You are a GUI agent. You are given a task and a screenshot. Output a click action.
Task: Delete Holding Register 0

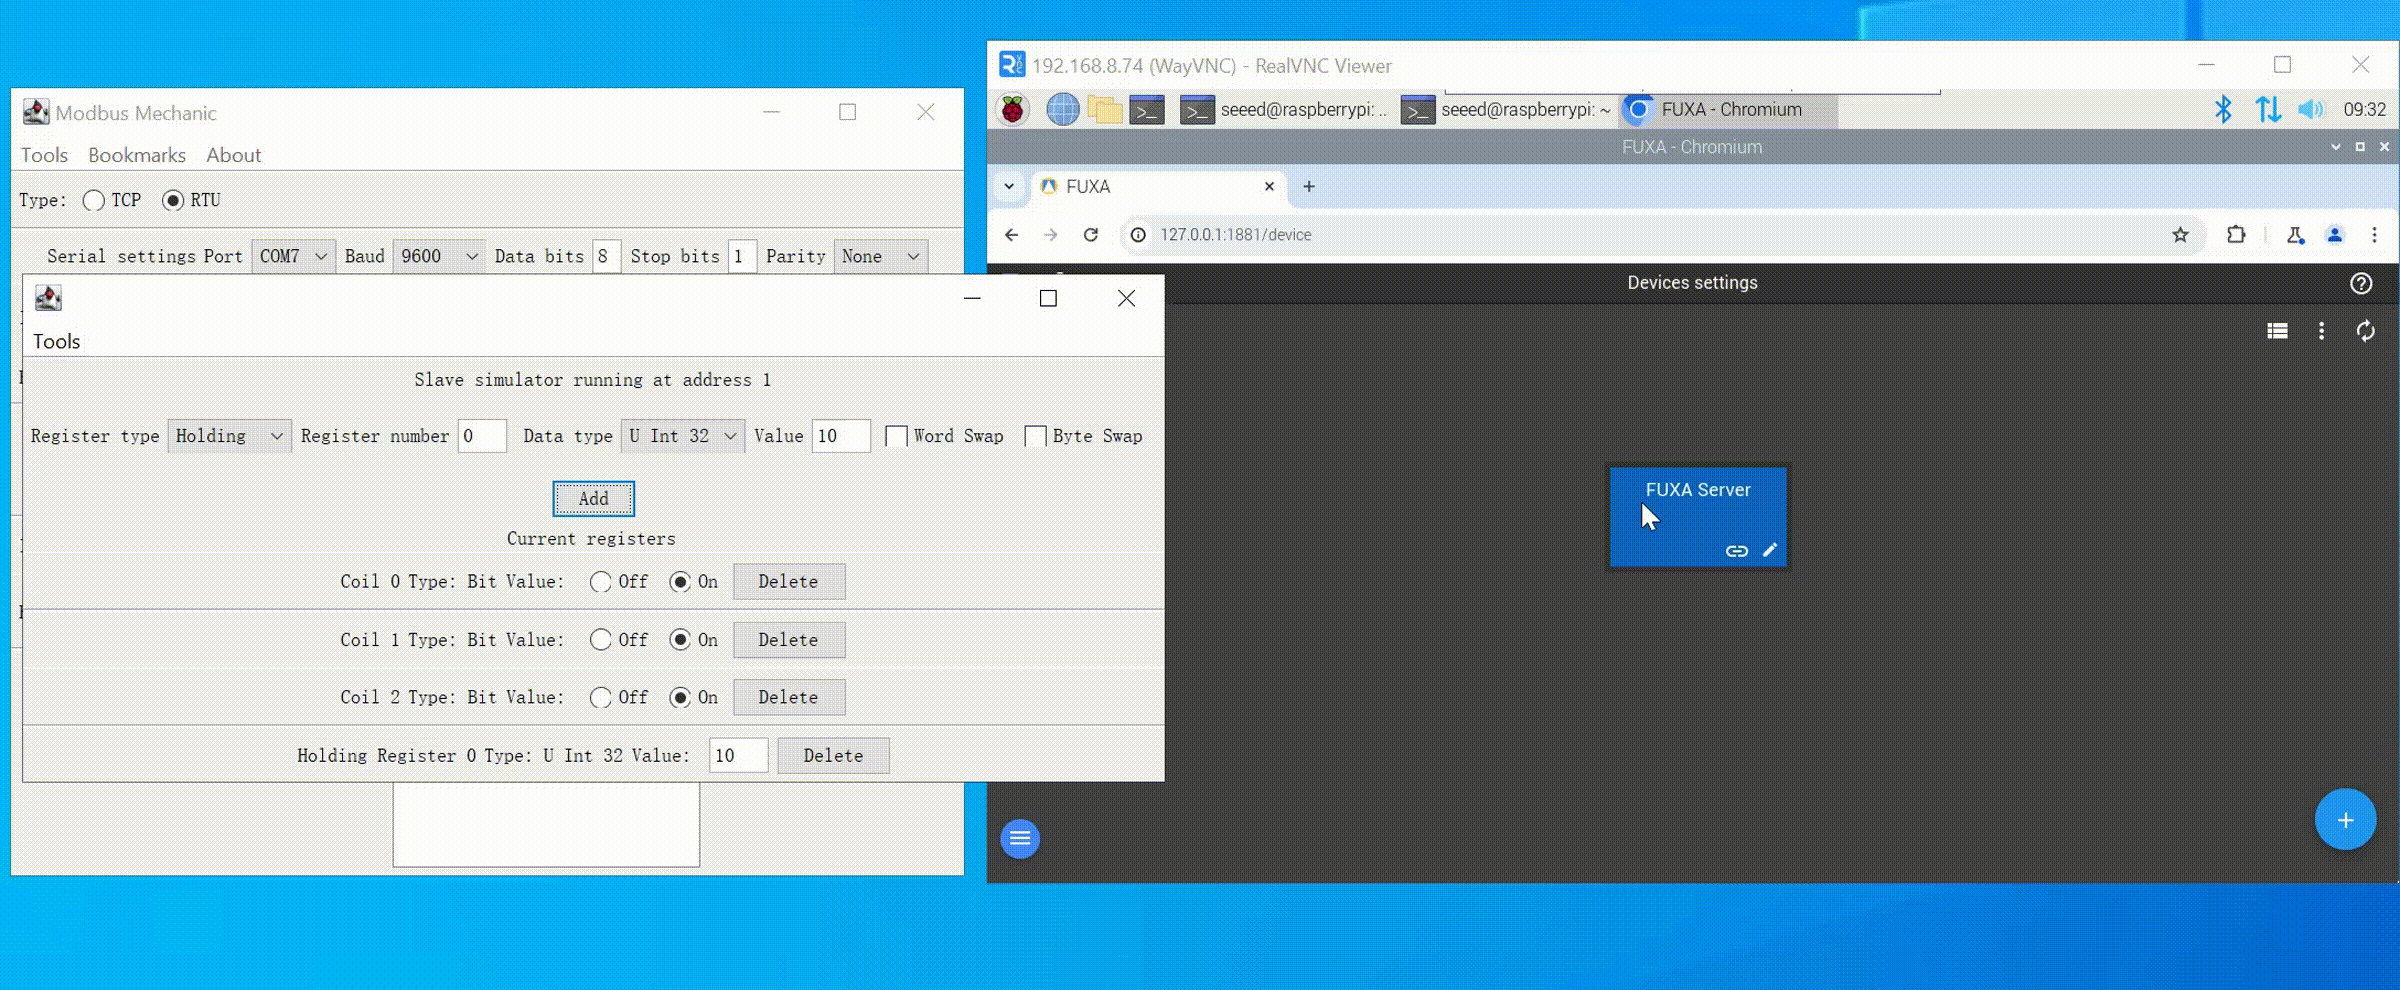pyautogui.click(x=833, y=756)
